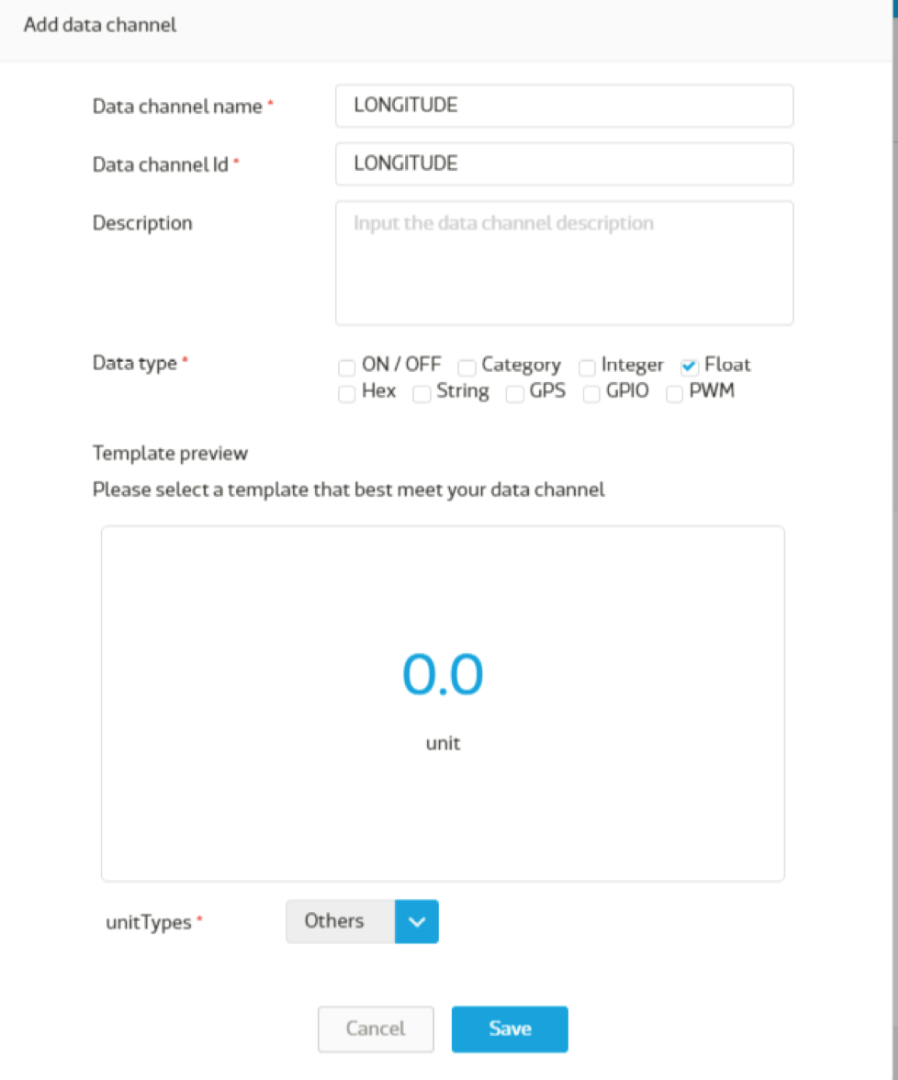
Task: Check the PWM data type
Action: coord(673,394)
